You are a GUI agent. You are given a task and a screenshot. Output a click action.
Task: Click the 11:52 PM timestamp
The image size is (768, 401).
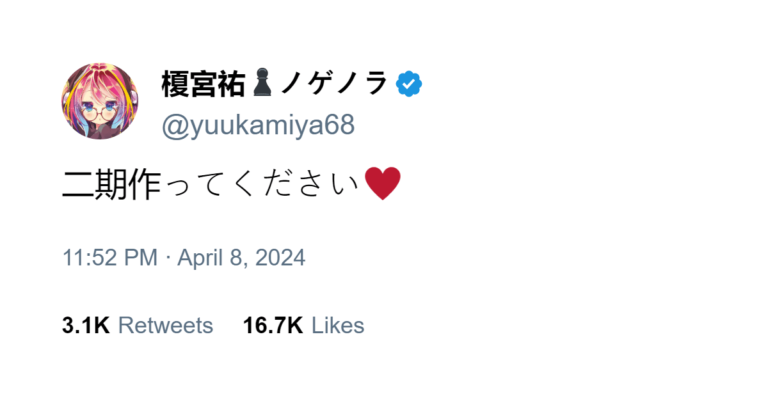coord(110,258)
